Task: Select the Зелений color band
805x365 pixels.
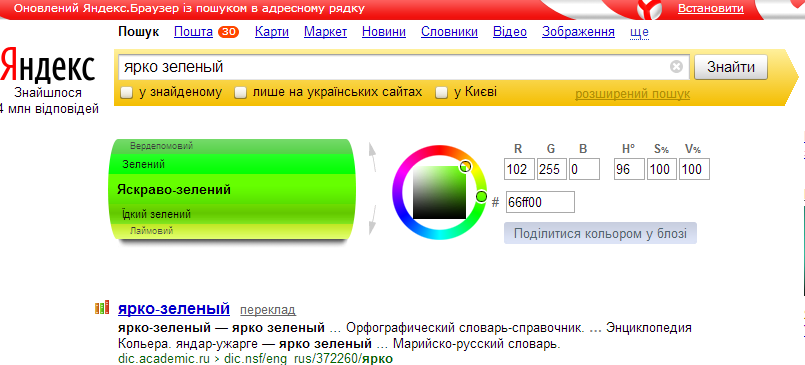Action: click(231, 164)
